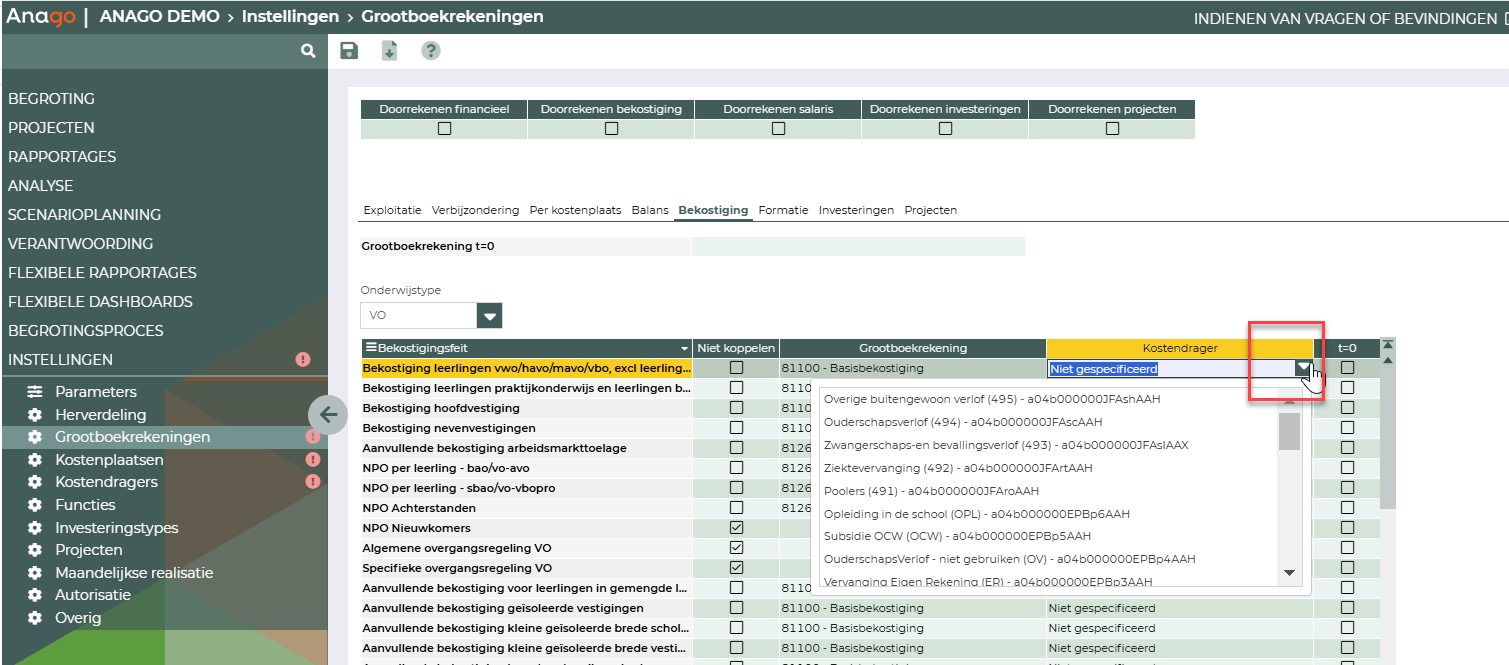Click the Grootboekrekening t=0 input field
1509x665 pixels.
(x=858, y=246)
